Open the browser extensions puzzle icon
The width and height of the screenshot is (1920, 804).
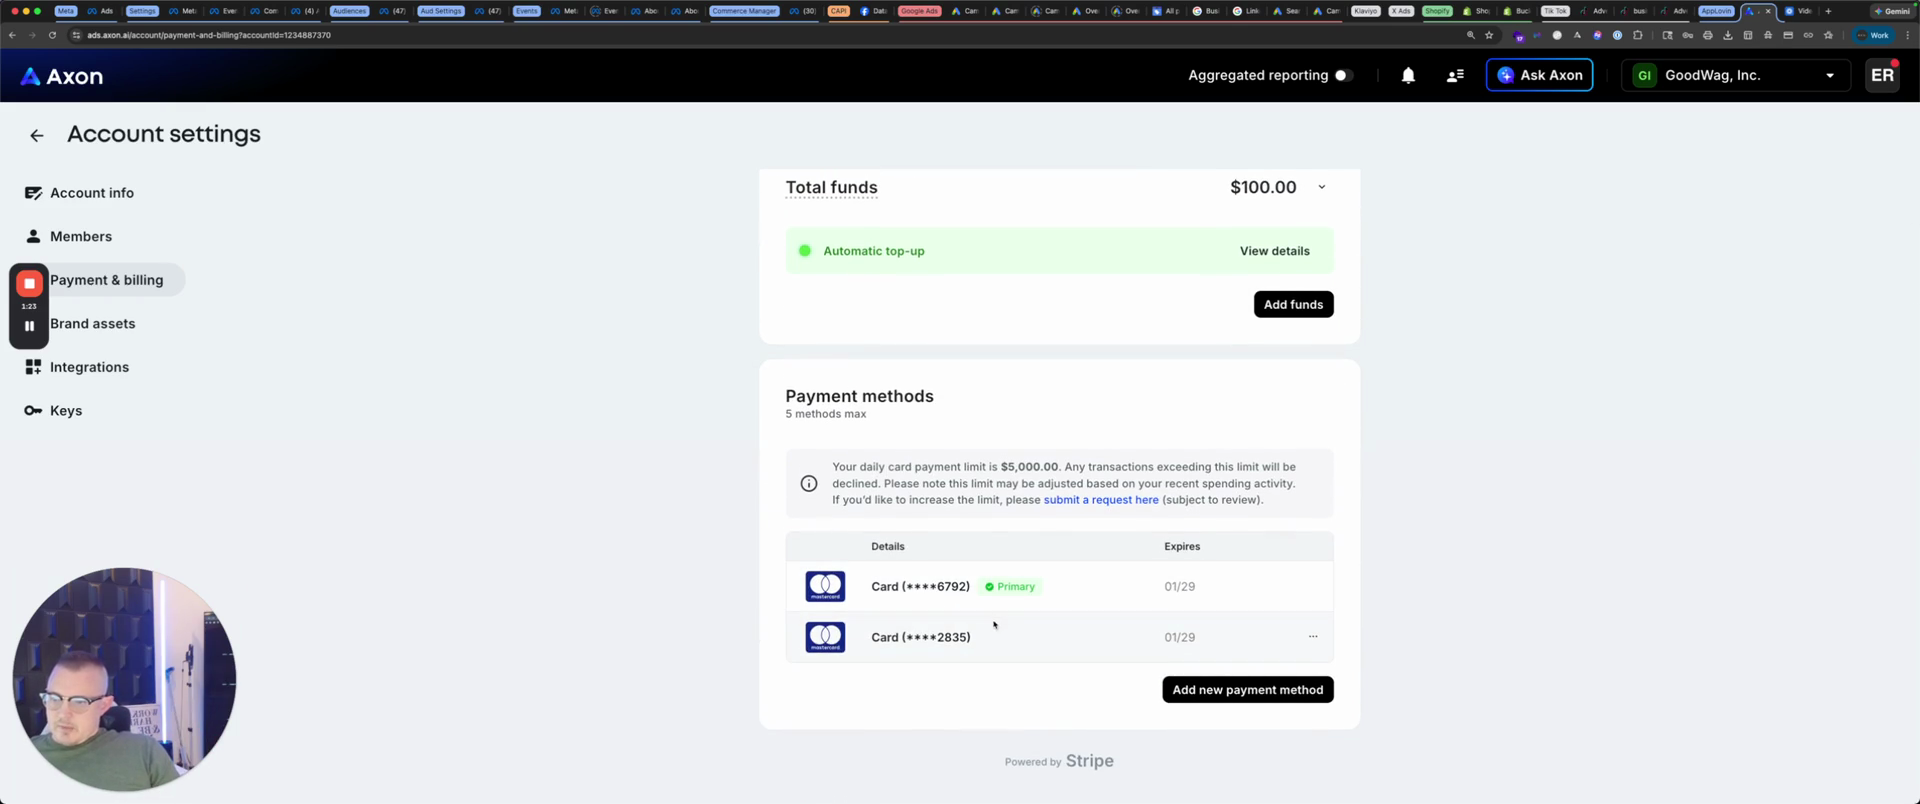point(1637,35)
